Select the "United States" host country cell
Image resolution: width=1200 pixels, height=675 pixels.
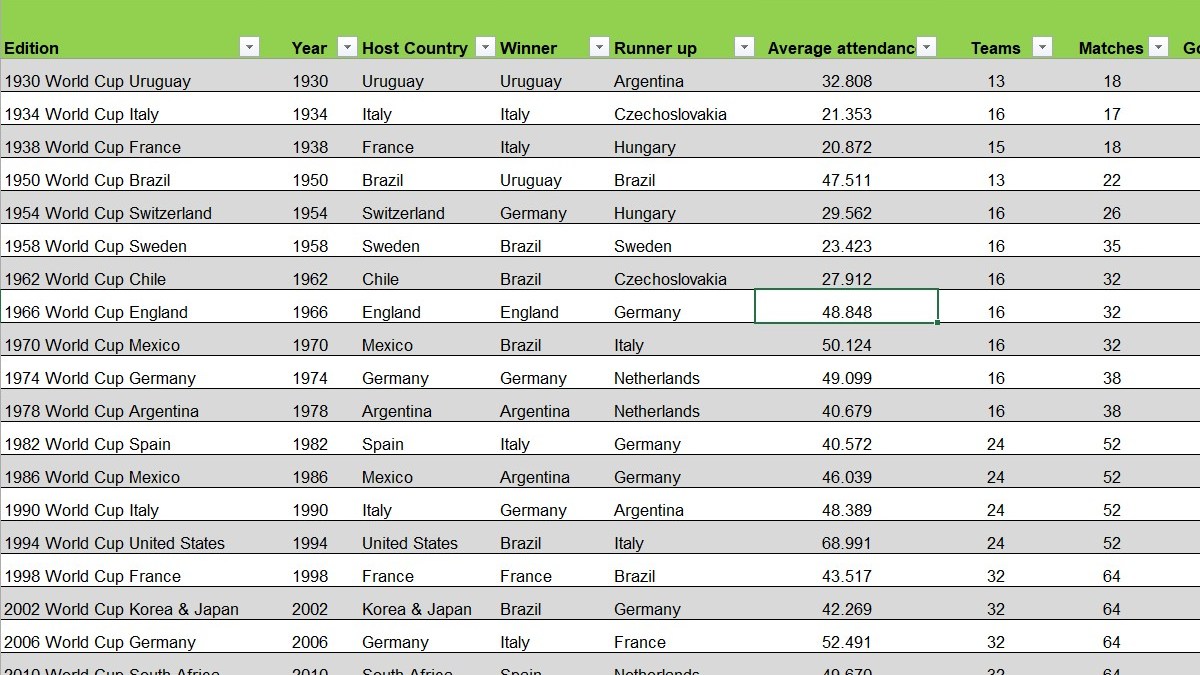click(410, 543)
